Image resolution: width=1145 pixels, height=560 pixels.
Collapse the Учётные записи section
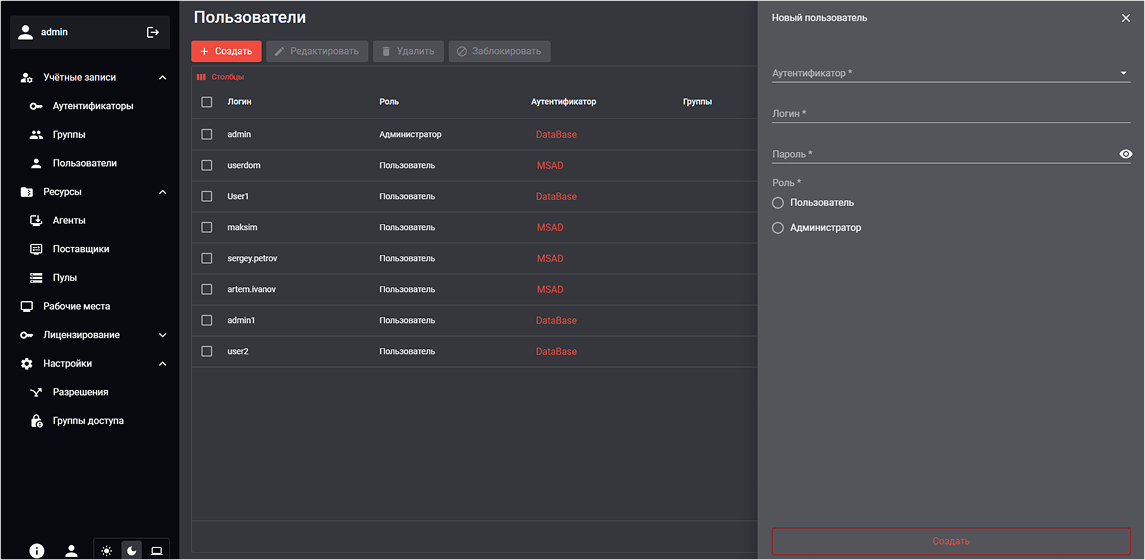[163, 77]
